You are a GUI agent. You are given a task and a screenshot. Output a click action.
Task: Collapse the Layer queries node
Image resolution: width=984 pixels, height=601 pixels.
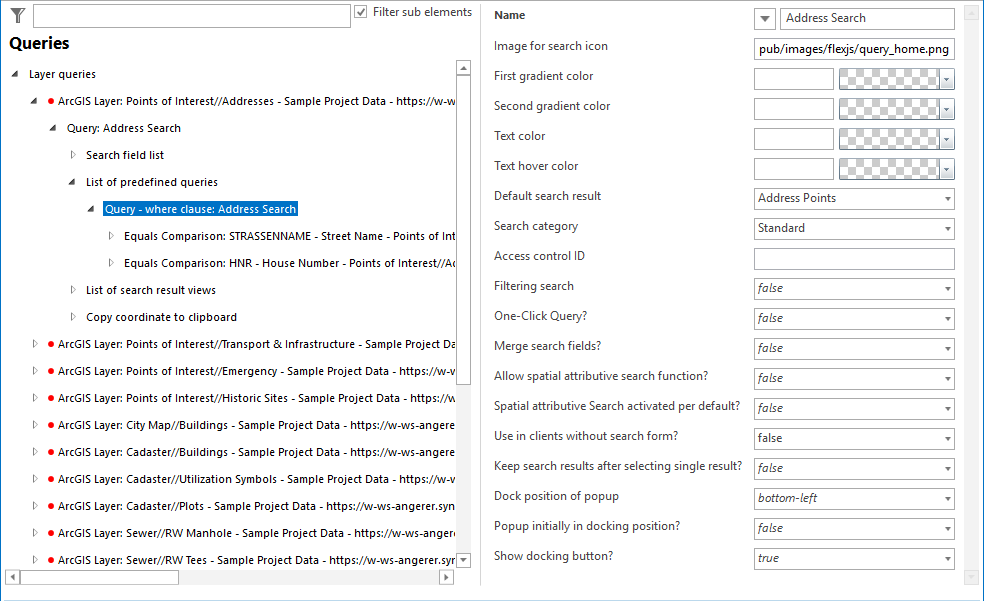pyautogui.click(x=12, y=74)
